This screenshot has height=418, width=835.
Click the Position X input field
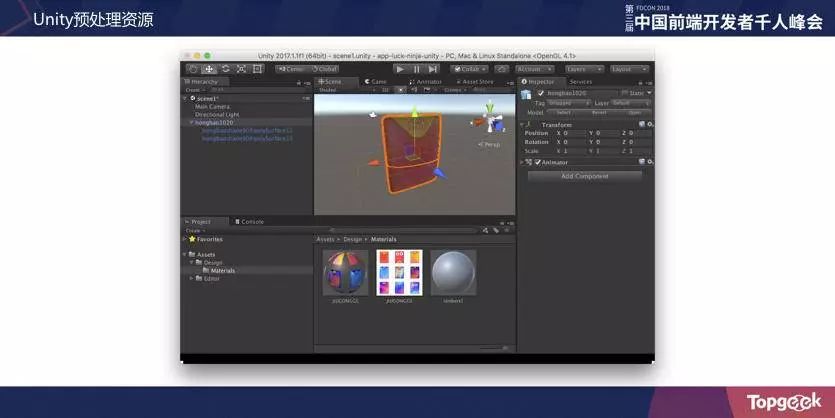point(575,133)
